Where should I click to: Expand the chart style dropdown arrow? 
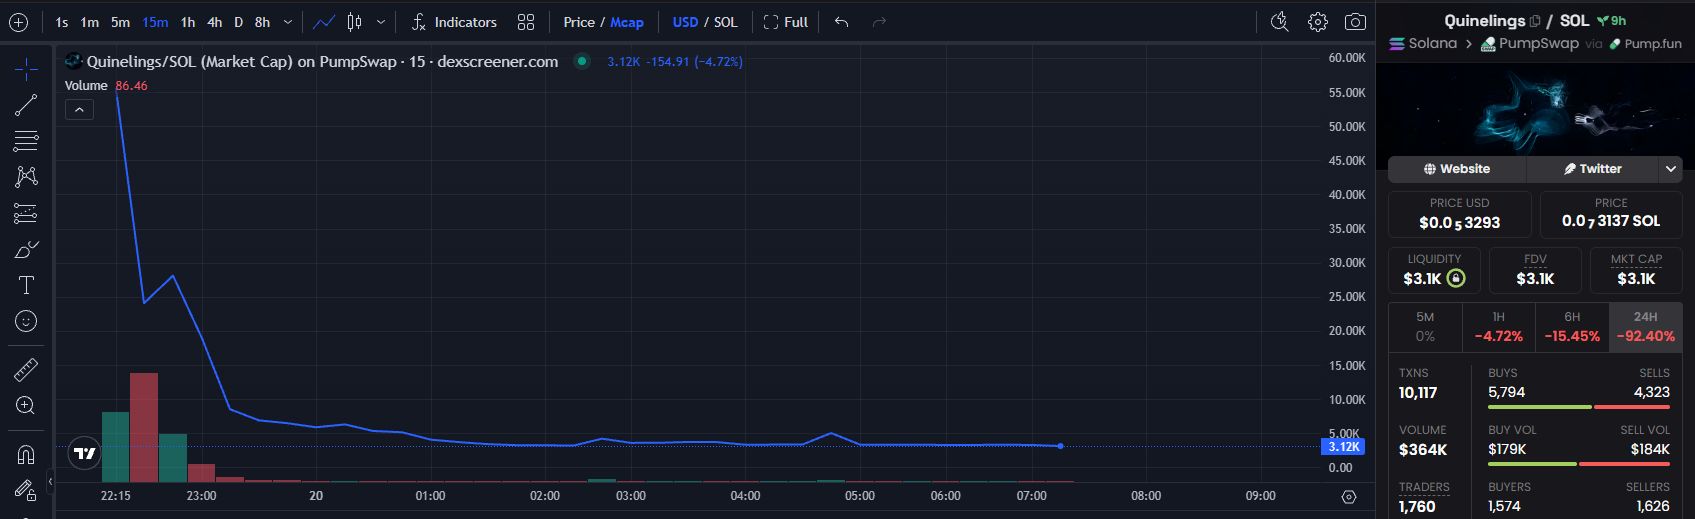(x=380, y=22)
